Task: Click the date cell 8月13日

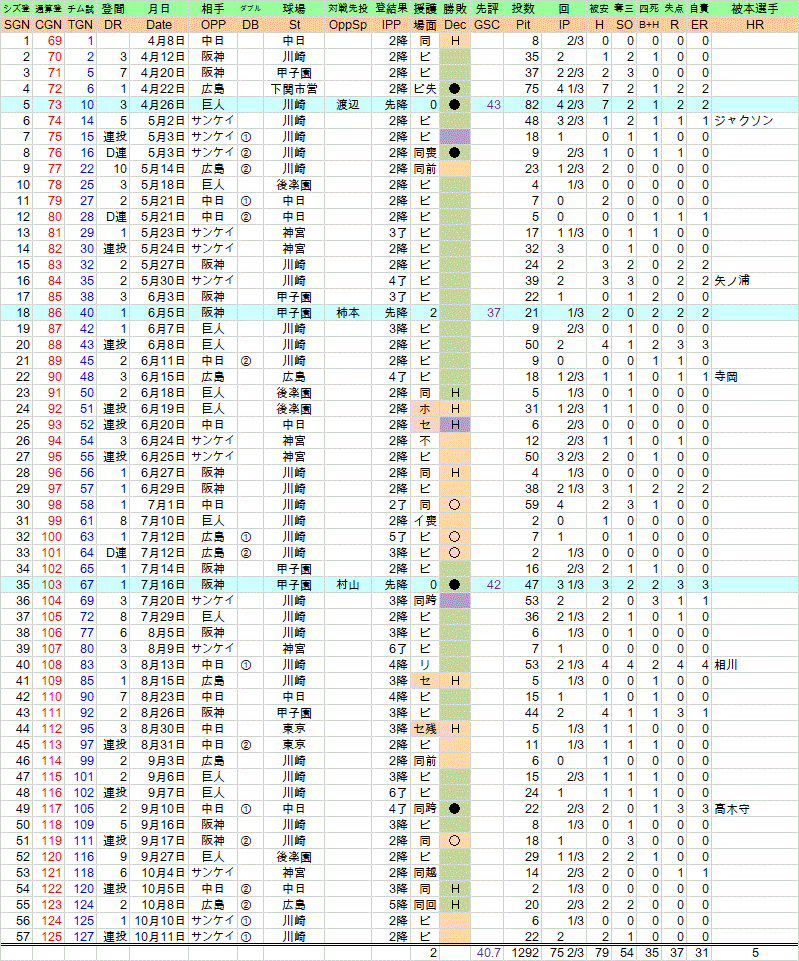Action: click(x=162, y=665)
